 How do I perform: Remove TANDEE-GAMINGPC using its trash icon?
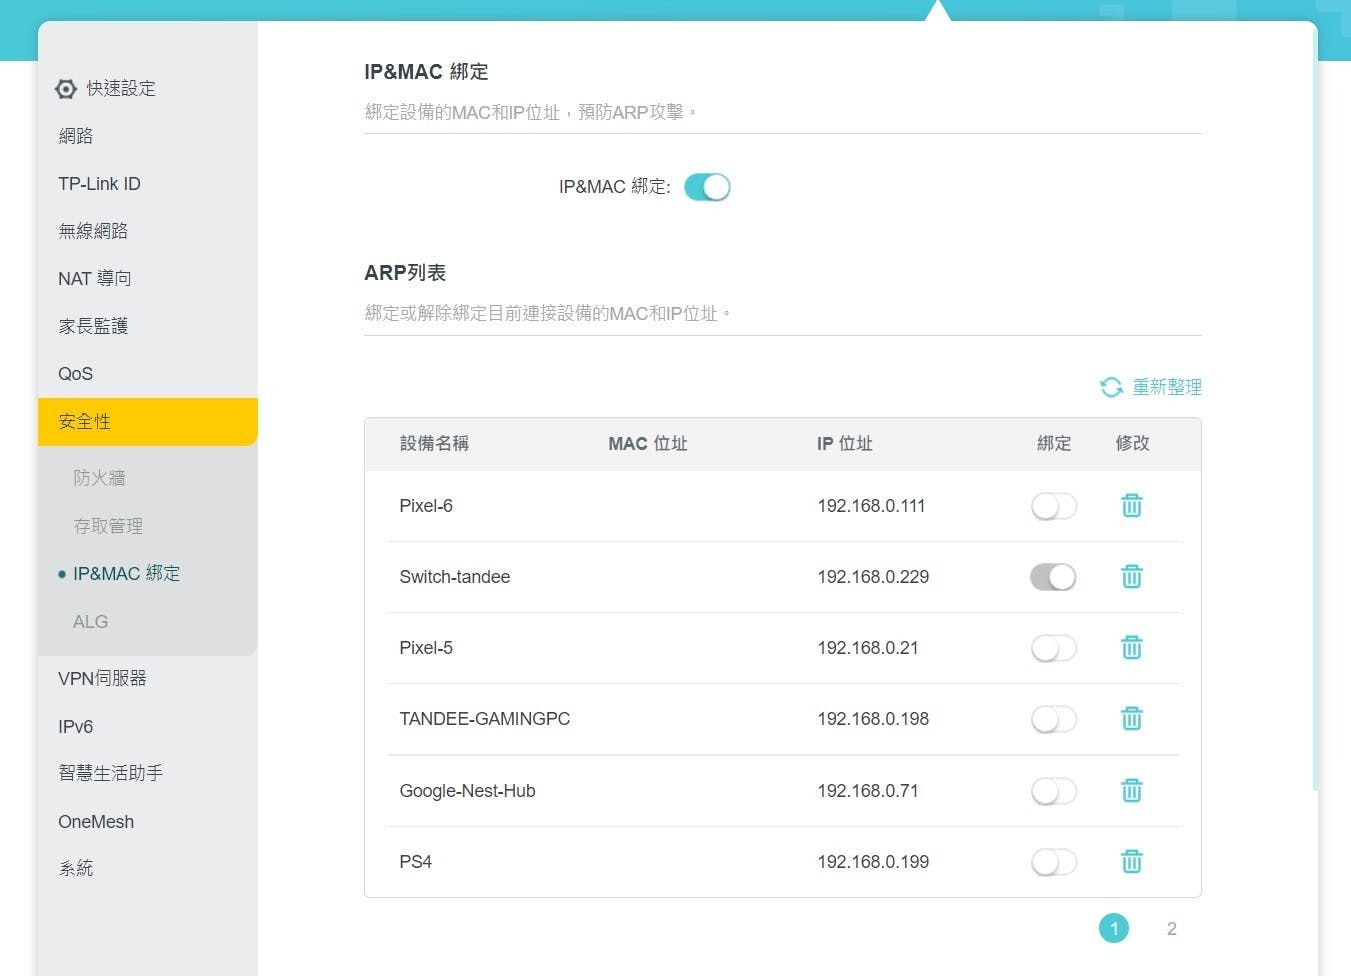tap(1131, 719)
